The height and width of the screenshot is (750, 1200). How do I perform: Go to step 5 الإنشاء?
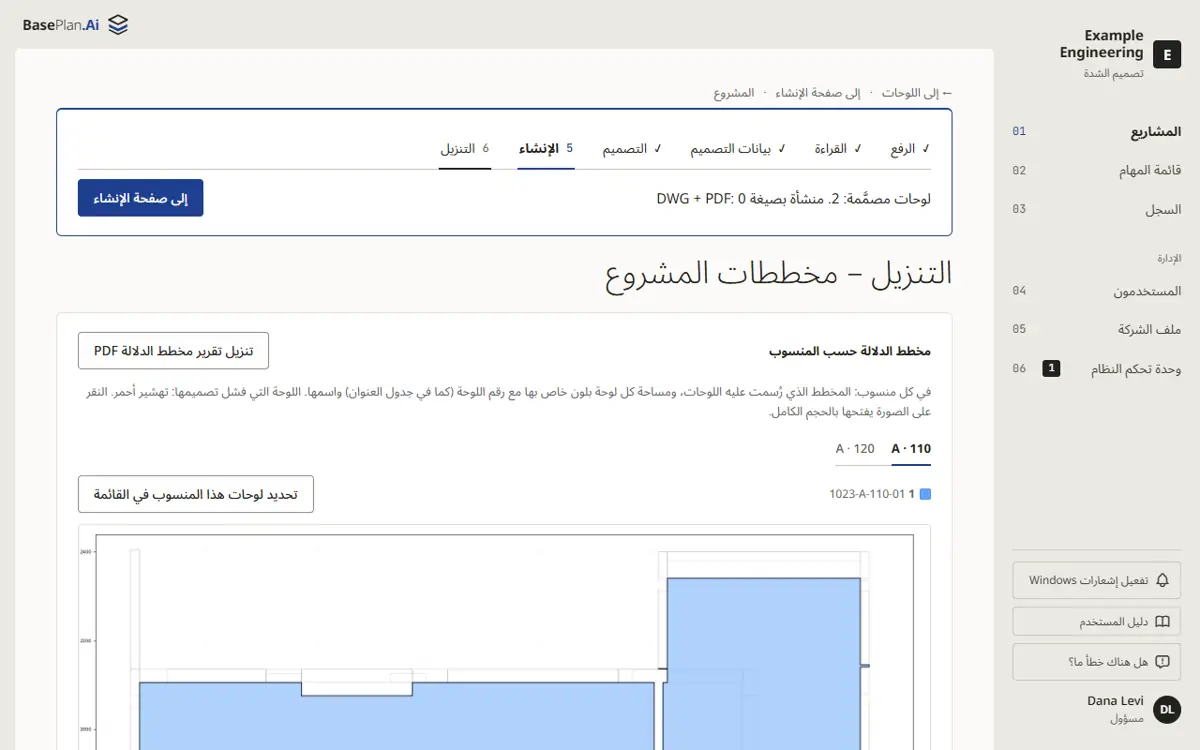(x=546, y=149)
